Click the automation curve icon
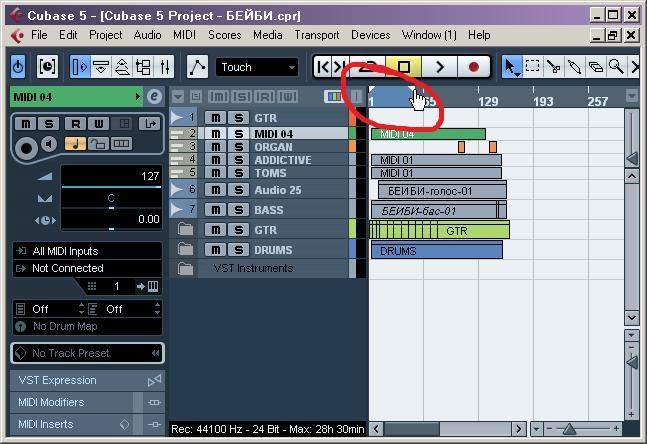This screenshot has height=444, width=647. point(197,66)
